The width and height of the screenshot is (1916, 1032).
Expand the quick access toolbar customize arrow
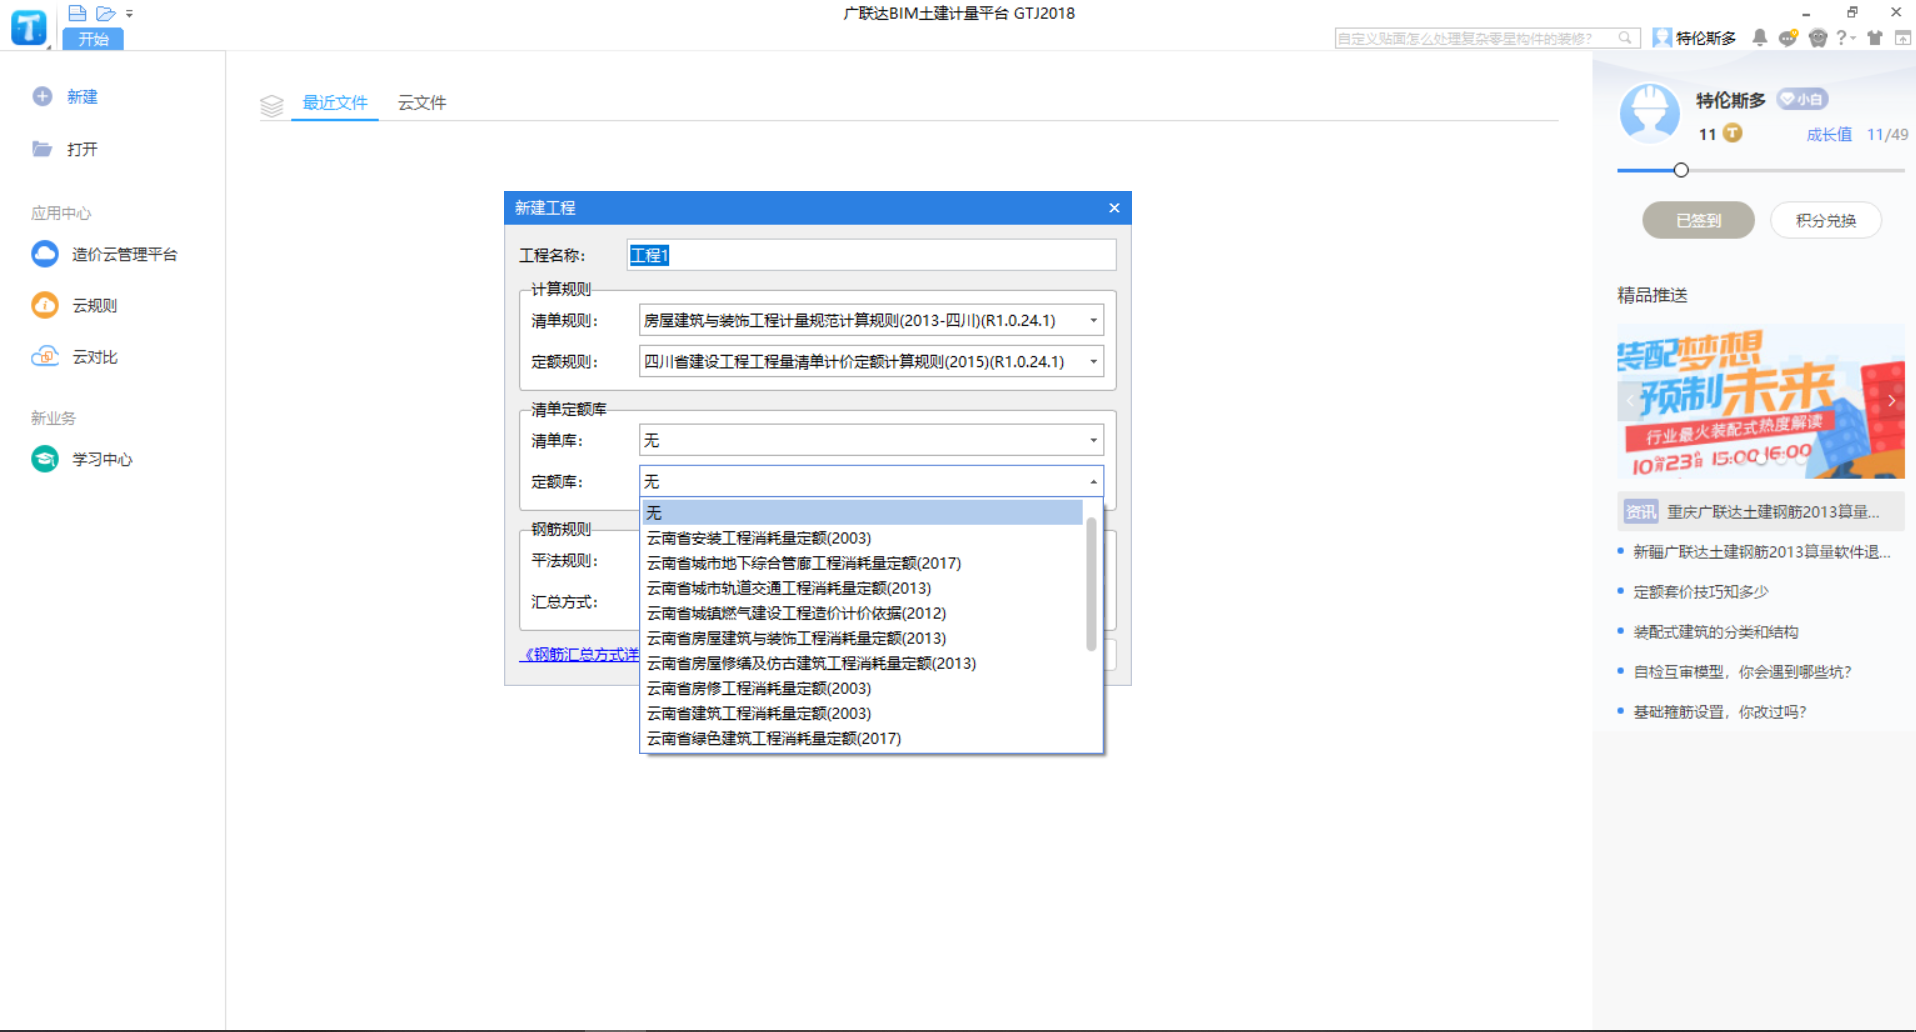point(129,14)
